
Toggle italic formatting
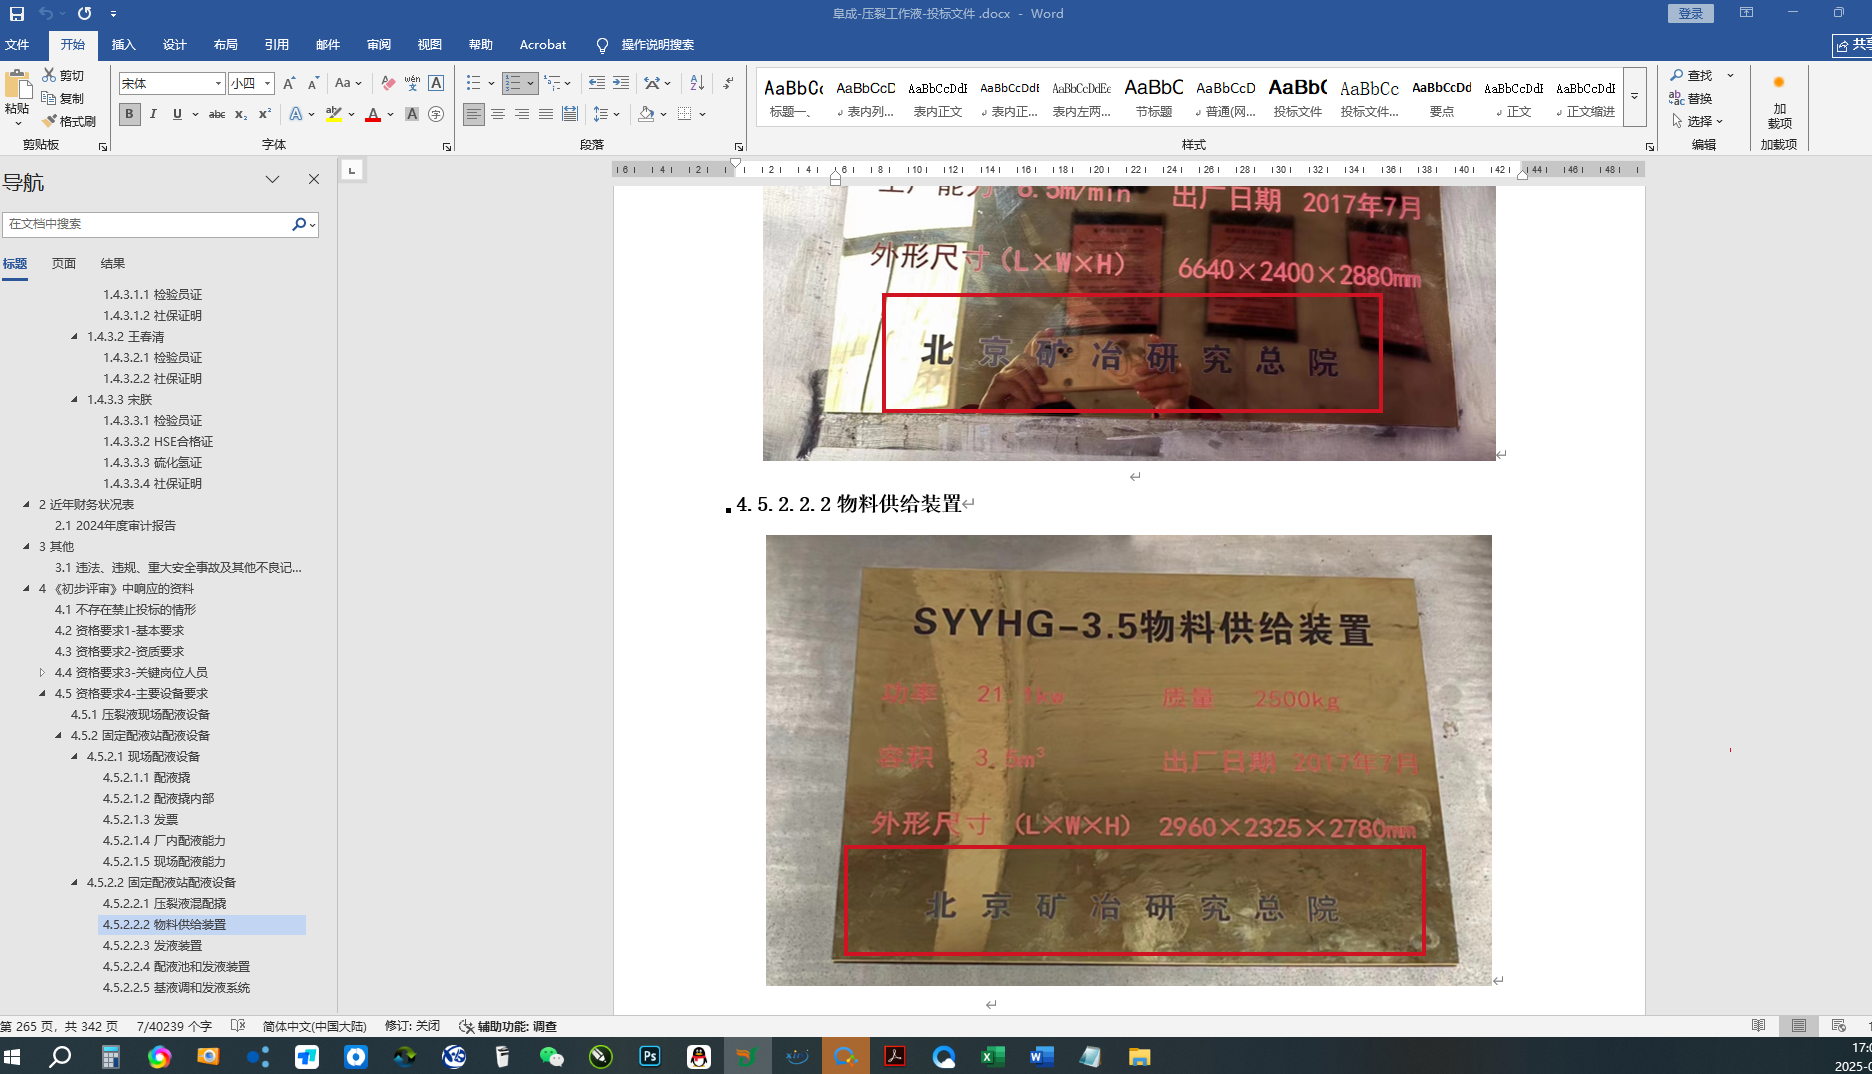click(x=153, y=114)
